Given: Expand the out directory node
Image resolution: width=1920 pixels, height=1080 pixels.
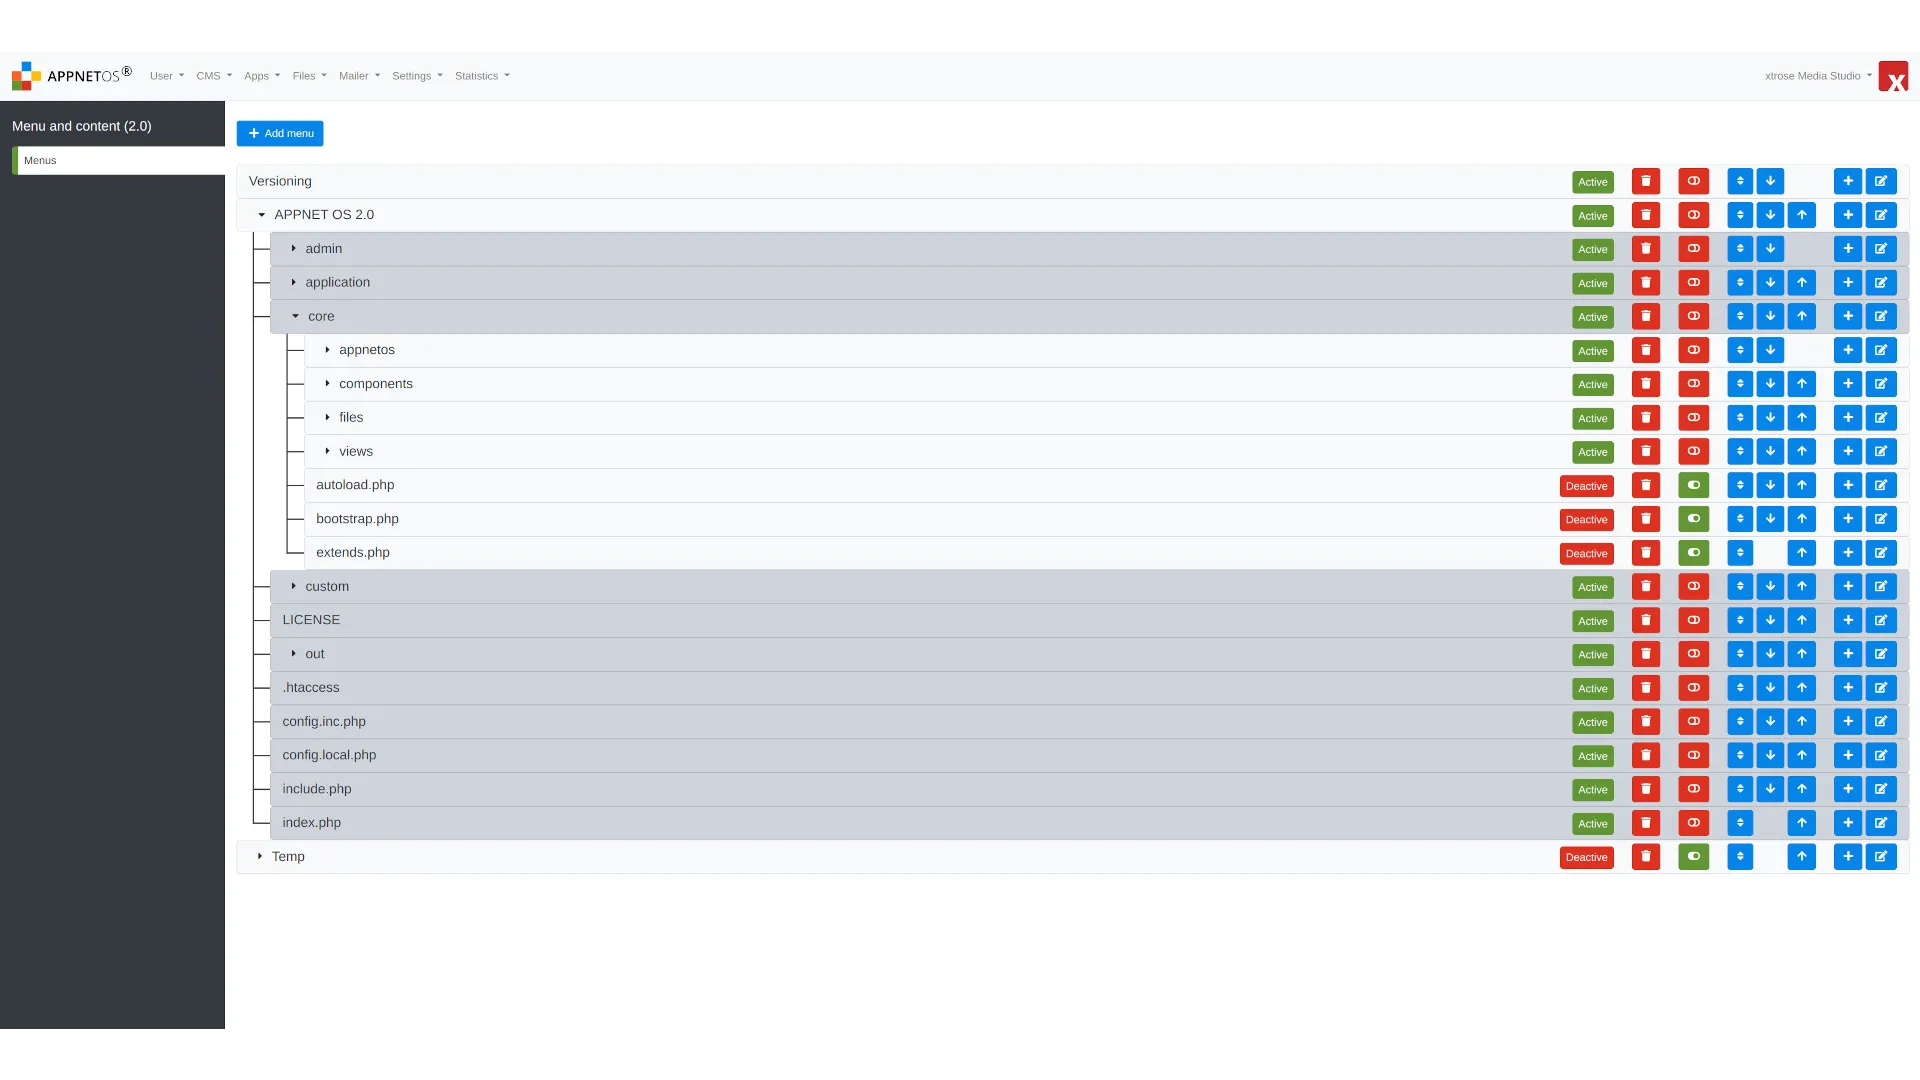Looking at the screenshot, I should (x=295, y=653).
